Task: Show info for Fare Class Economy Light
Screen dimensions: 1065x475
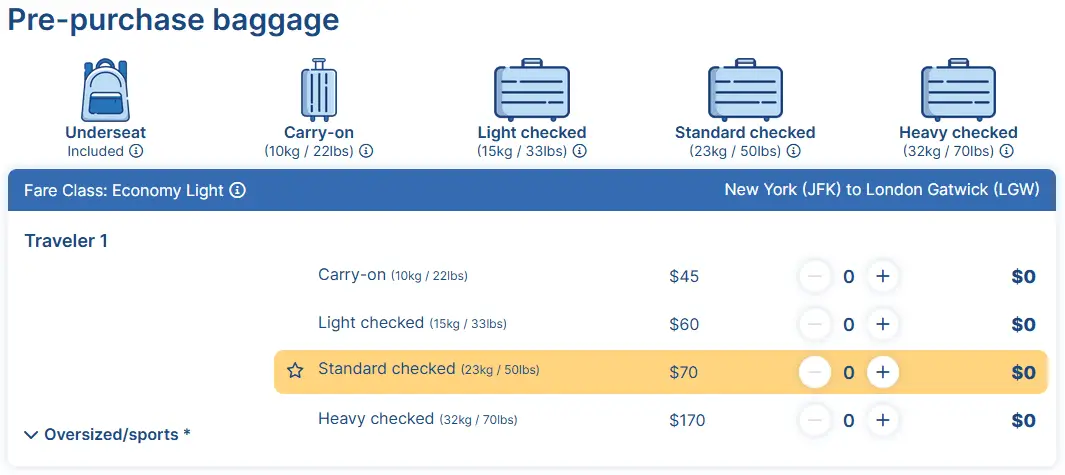Action: click(238, 190)
